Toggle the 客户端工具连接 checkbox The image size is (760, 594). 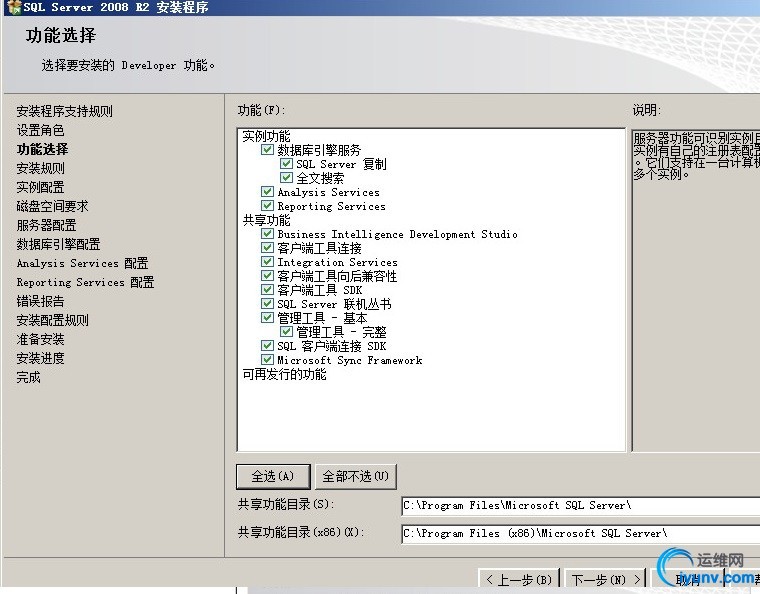pyautogui.click(x=267, y=248)
